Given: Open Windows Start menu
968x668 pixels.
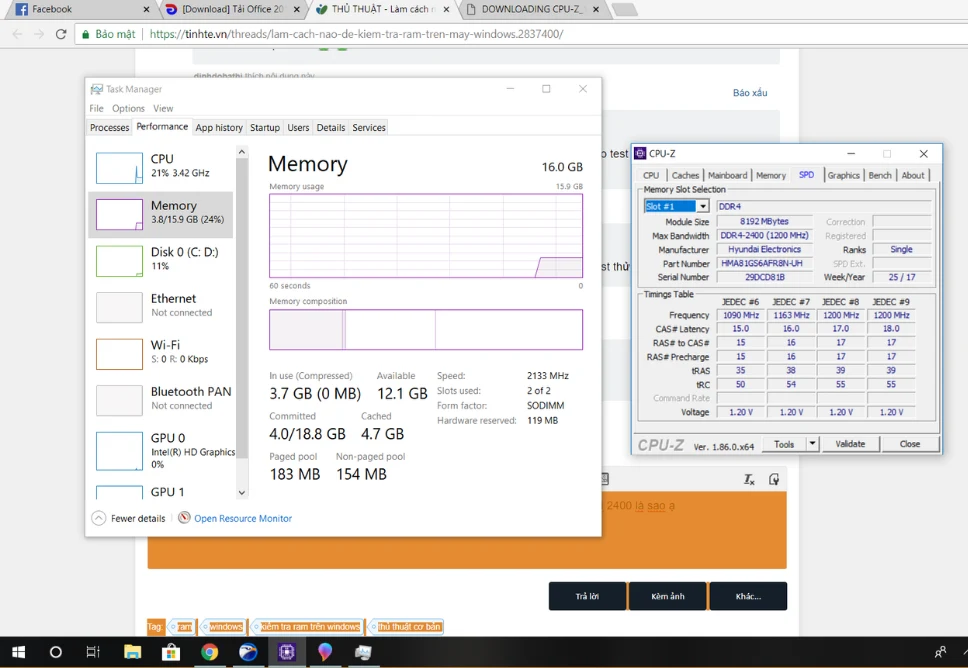Looking at the screenshot, I should [x=18, y=652].
